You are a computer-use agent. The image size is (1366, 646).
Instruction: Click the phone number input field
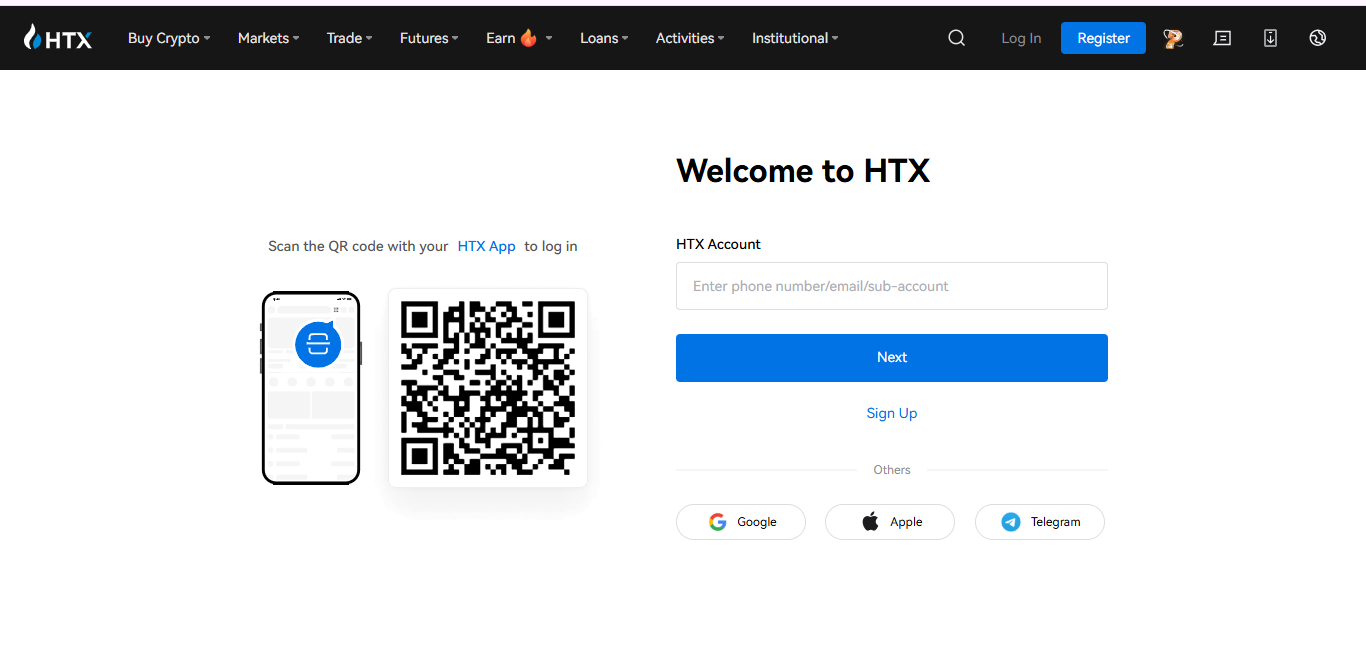(891, 286)
